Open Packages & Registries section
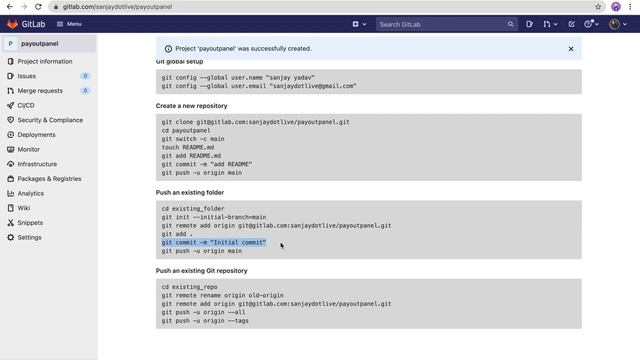This screenshot has height=360, width=640. point(49,179)
